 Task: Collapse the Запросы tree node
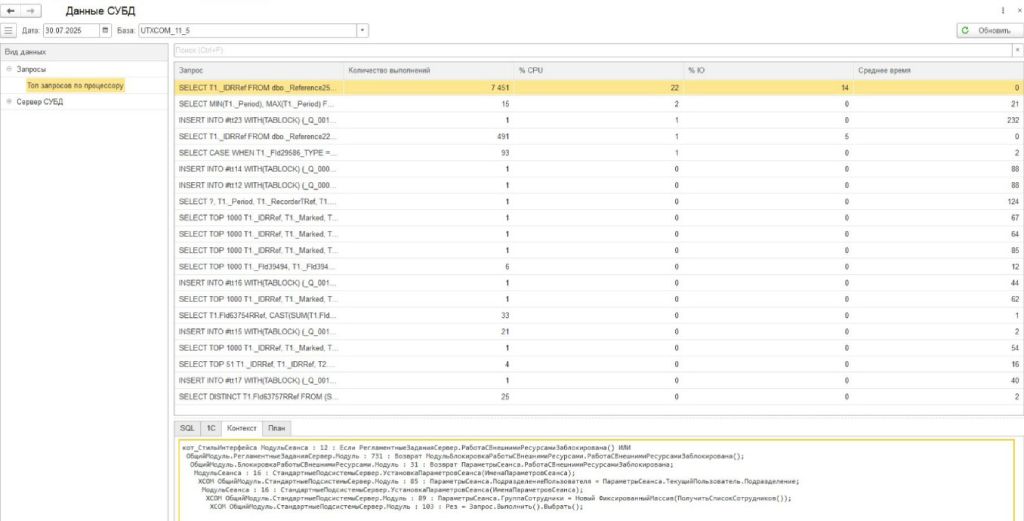coord(9,69)
